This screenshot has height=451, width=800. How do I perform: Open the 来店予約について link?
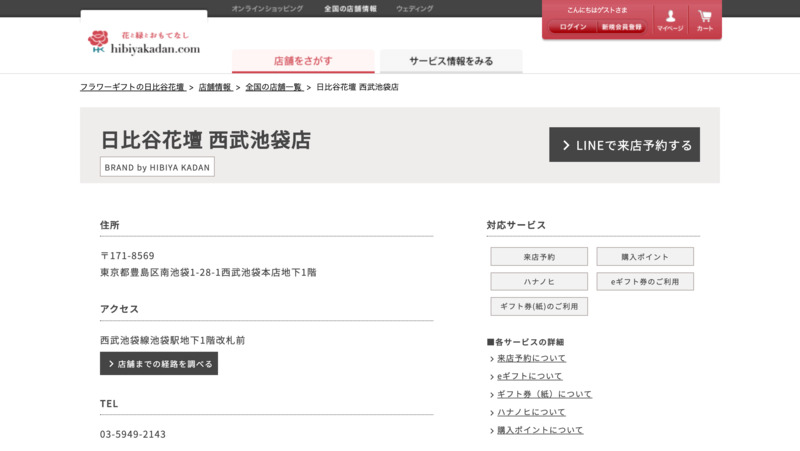(531, 358)
